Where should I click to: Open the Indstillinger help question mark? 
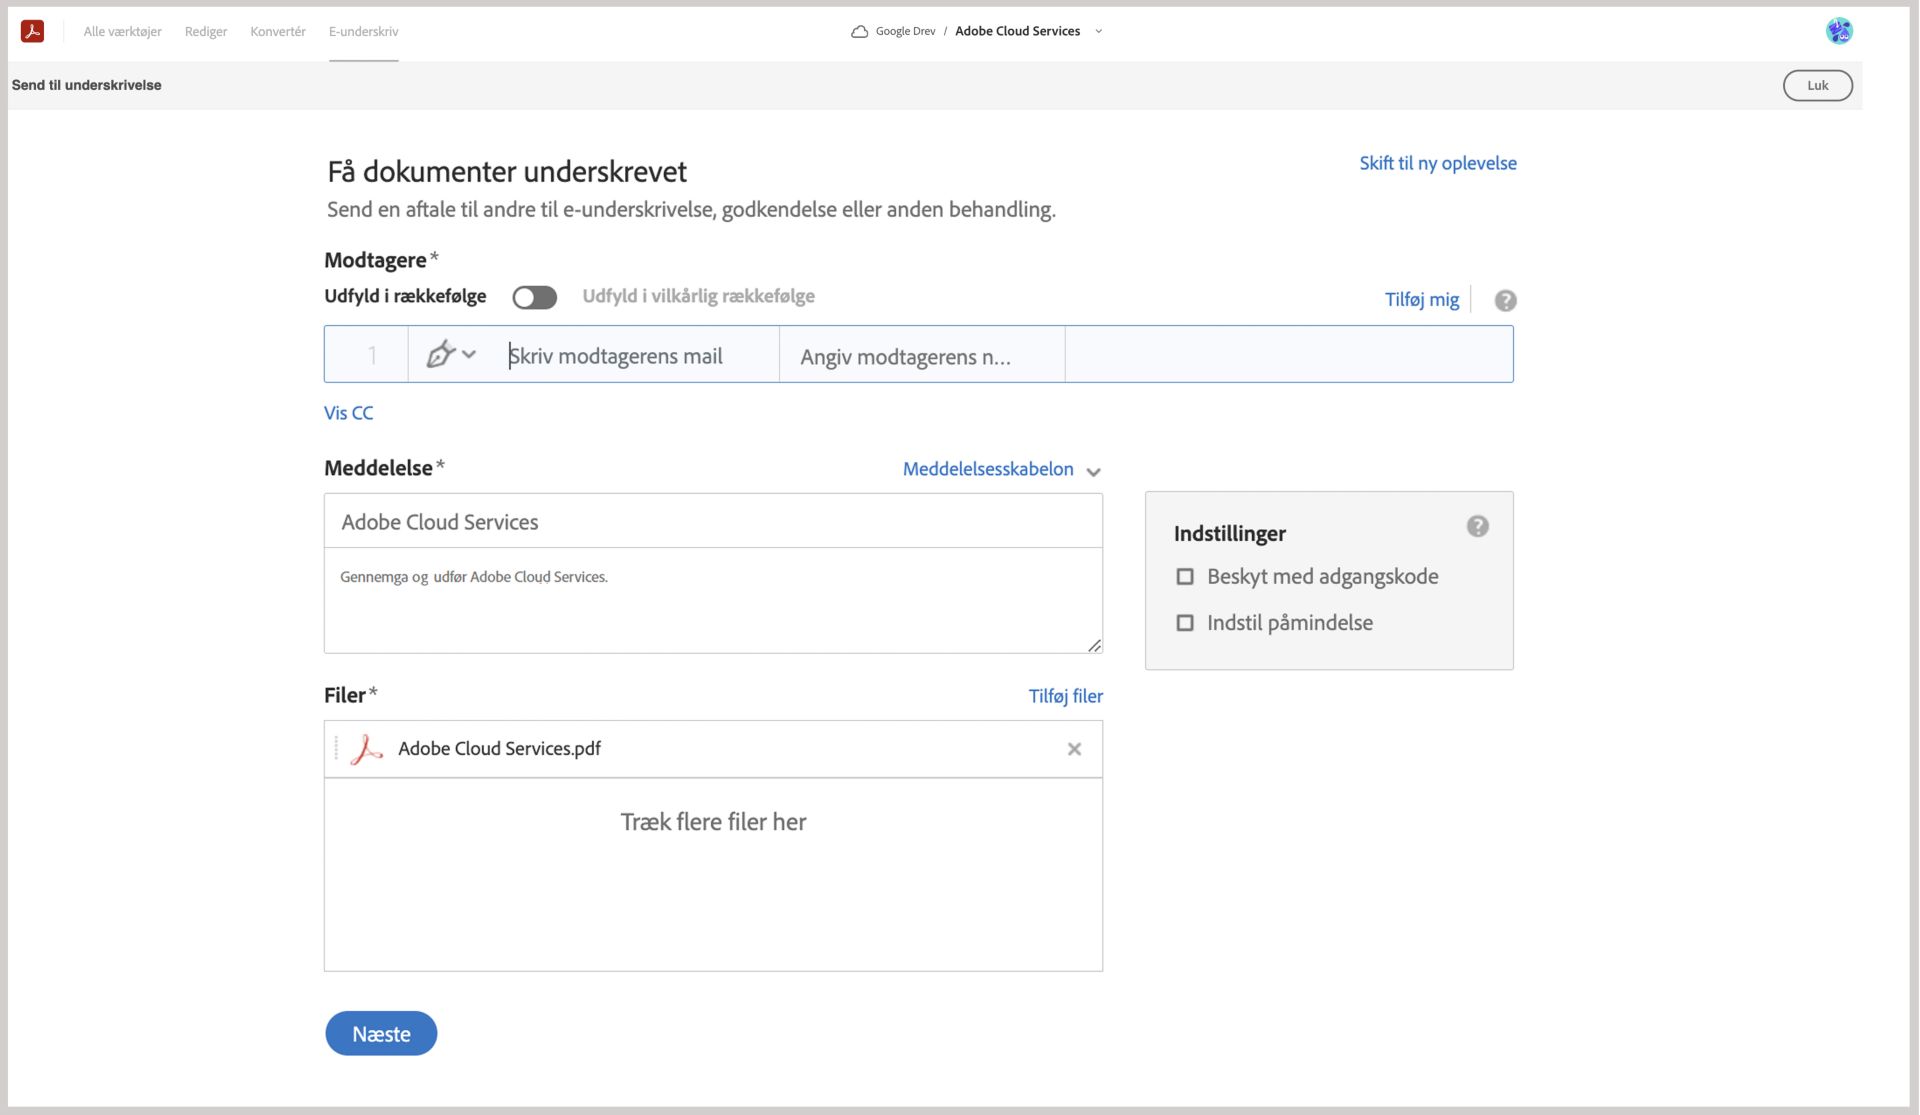(1477, 526)
